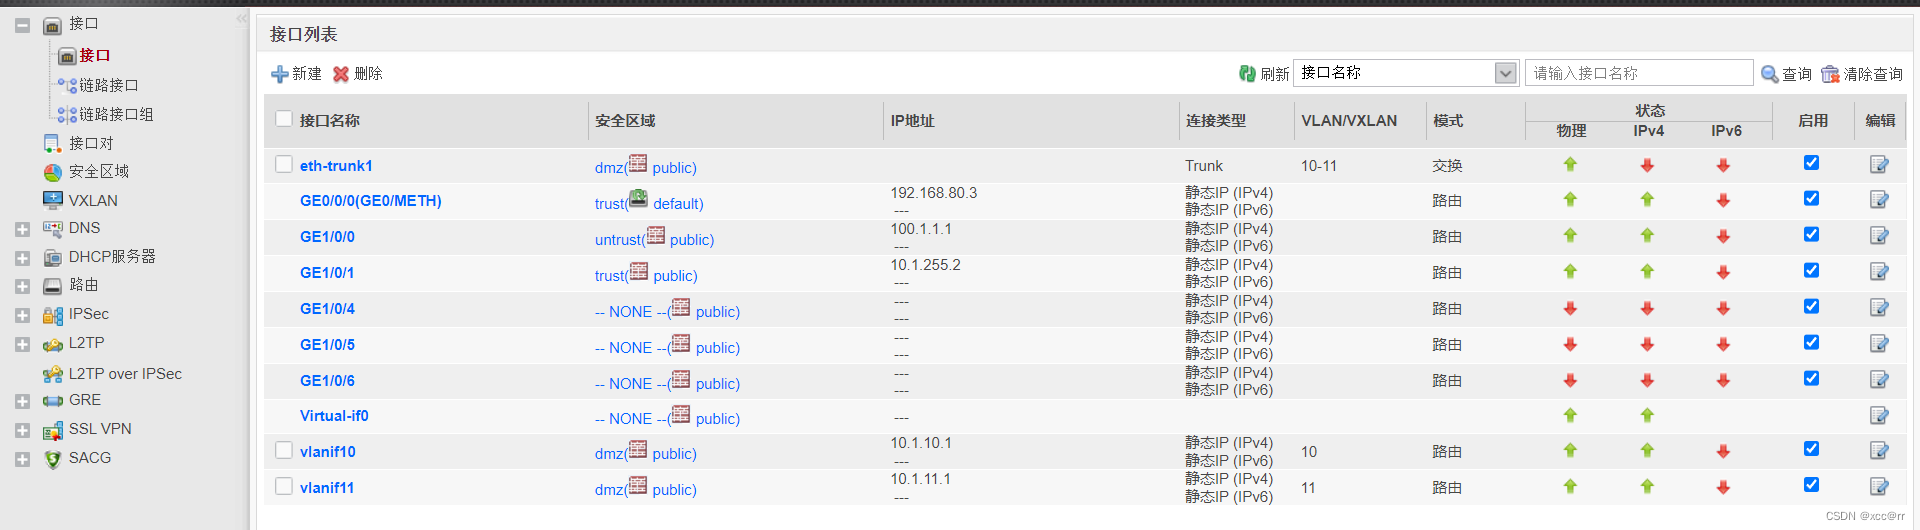The height and width of the screenshot is (530, 1920).
Task: Expand the DHCP服务器 tree node
Action: pos(22,258)
